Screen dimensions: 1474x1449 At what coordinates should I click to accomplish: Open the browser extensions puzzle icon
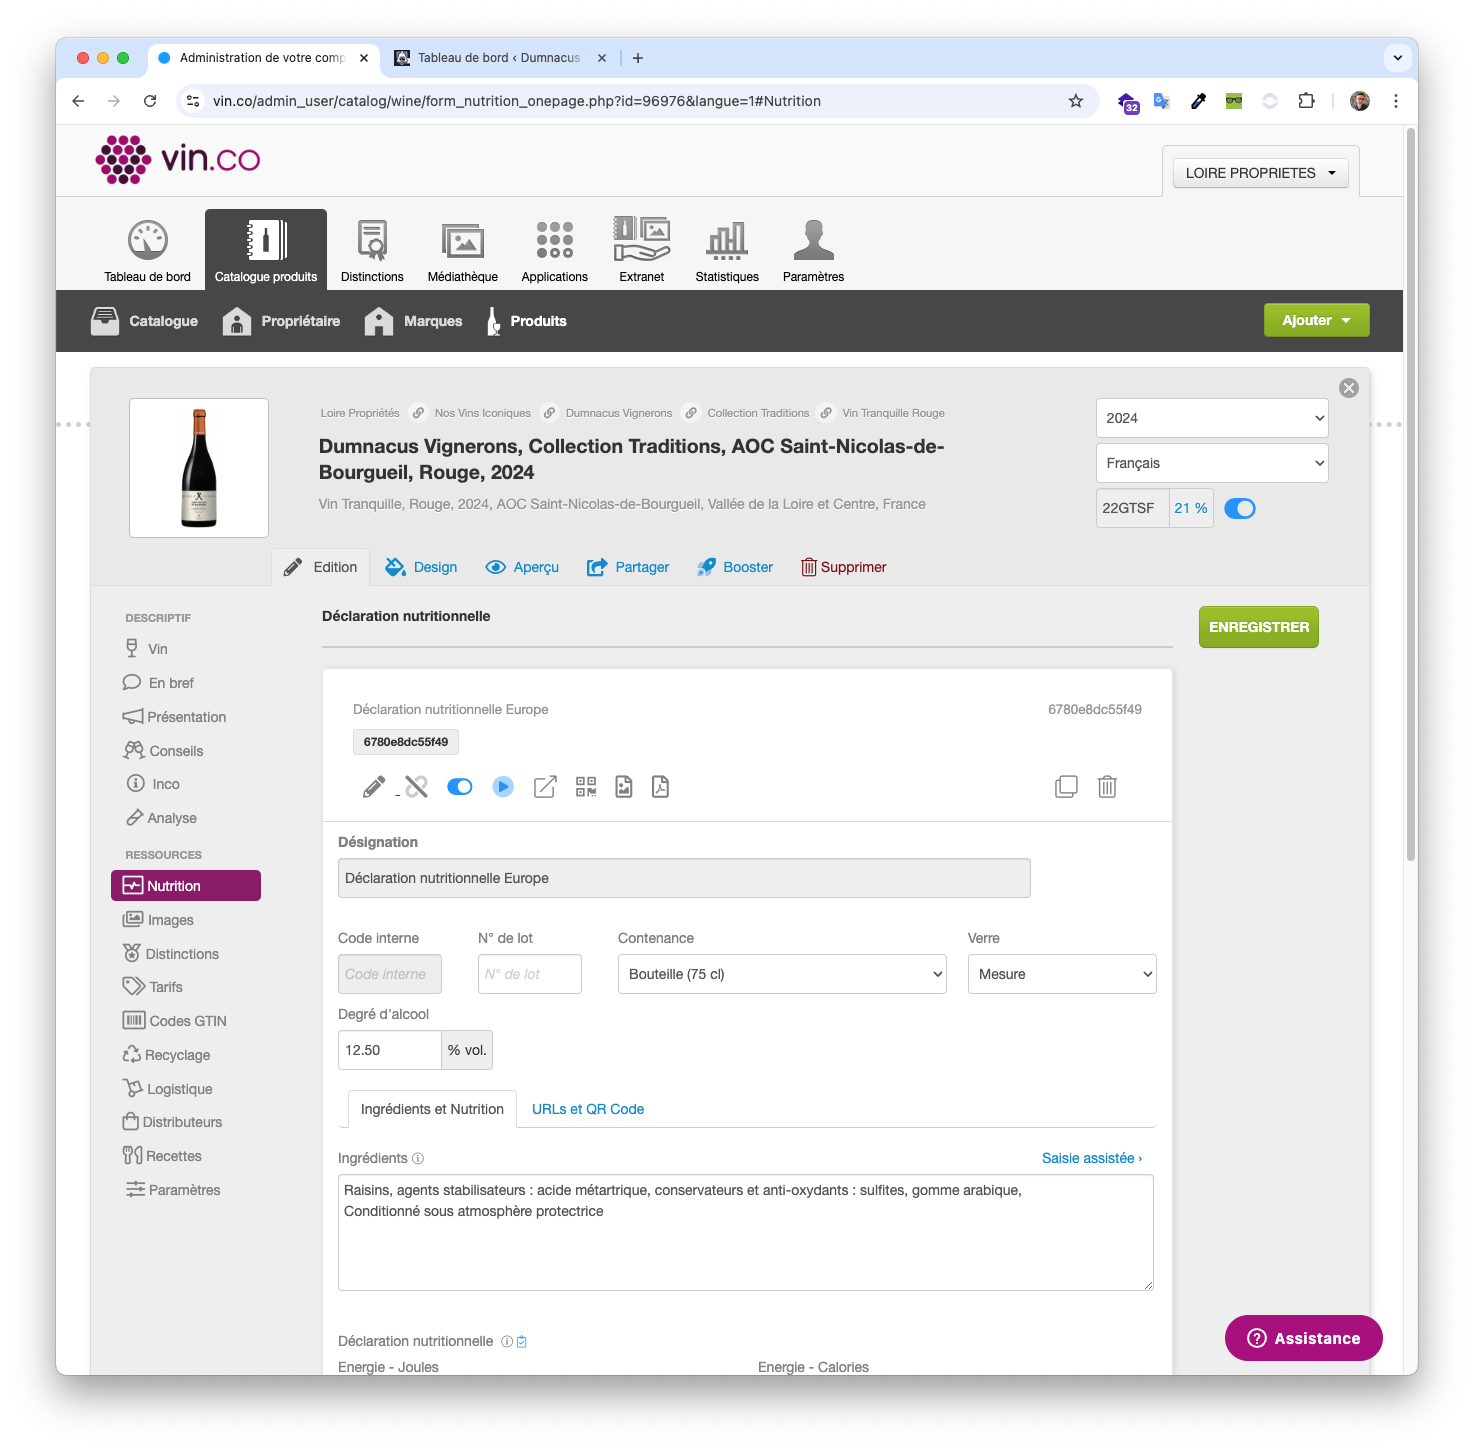click(1306, 101)
